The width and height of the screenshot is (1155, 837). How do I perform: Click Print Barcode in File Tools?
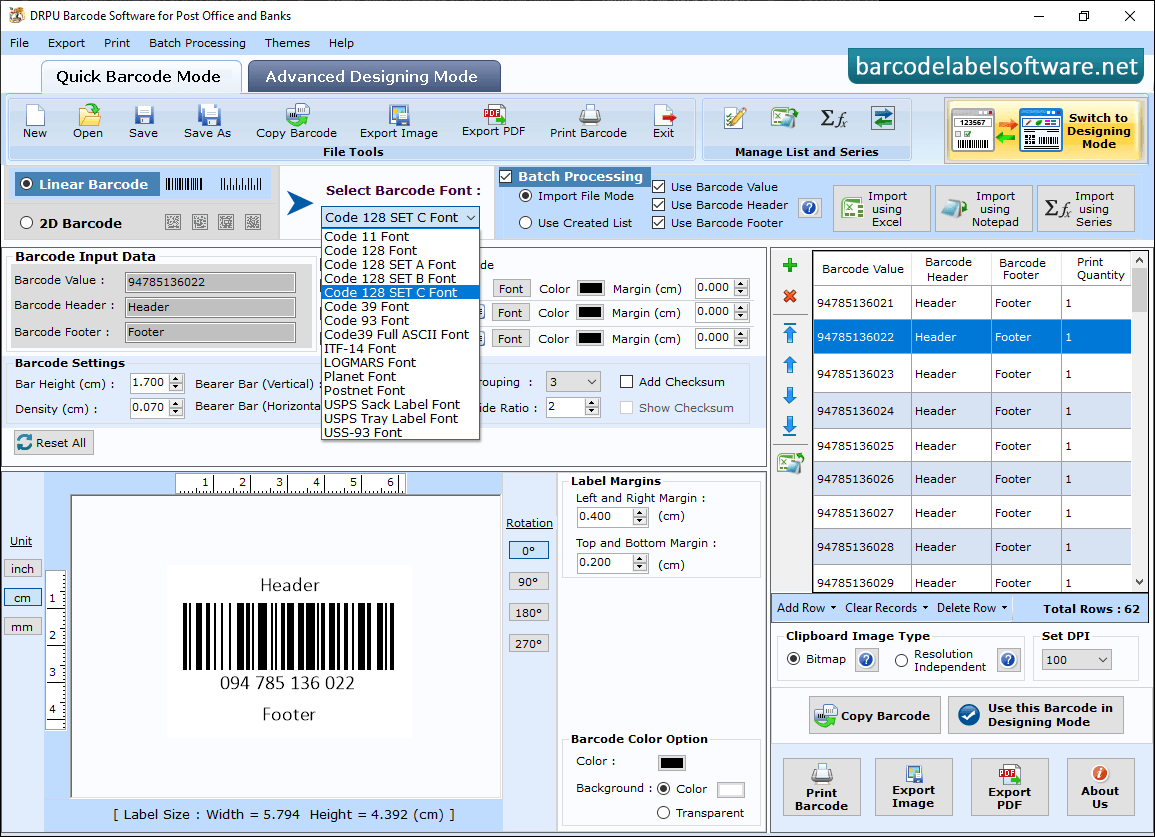589,122
